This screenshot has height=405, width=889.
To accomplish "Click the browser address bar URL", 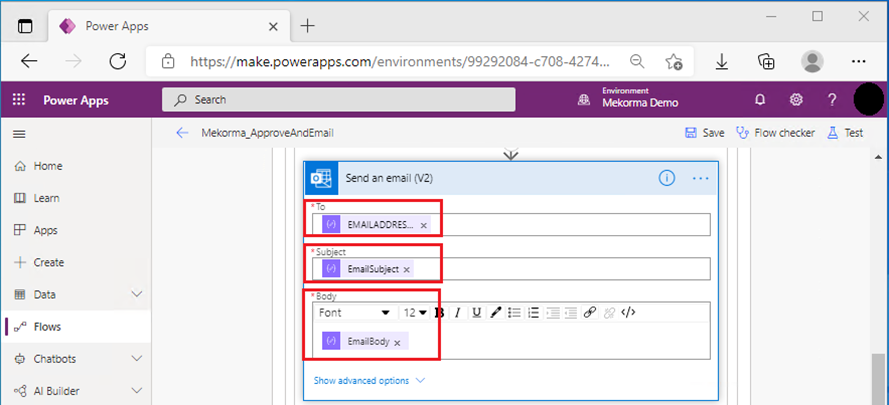I will click(400, 61).
